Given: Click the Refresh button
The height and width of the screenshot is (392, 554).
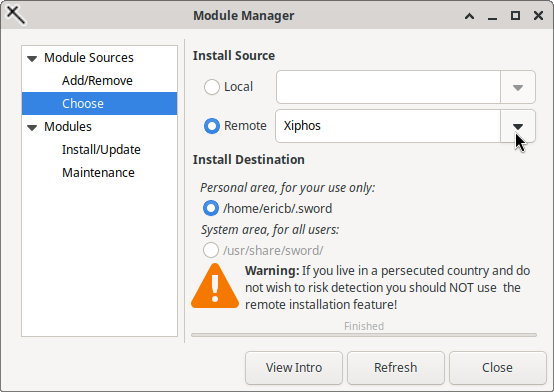Looking at the screenshot, I should point(396,368).
